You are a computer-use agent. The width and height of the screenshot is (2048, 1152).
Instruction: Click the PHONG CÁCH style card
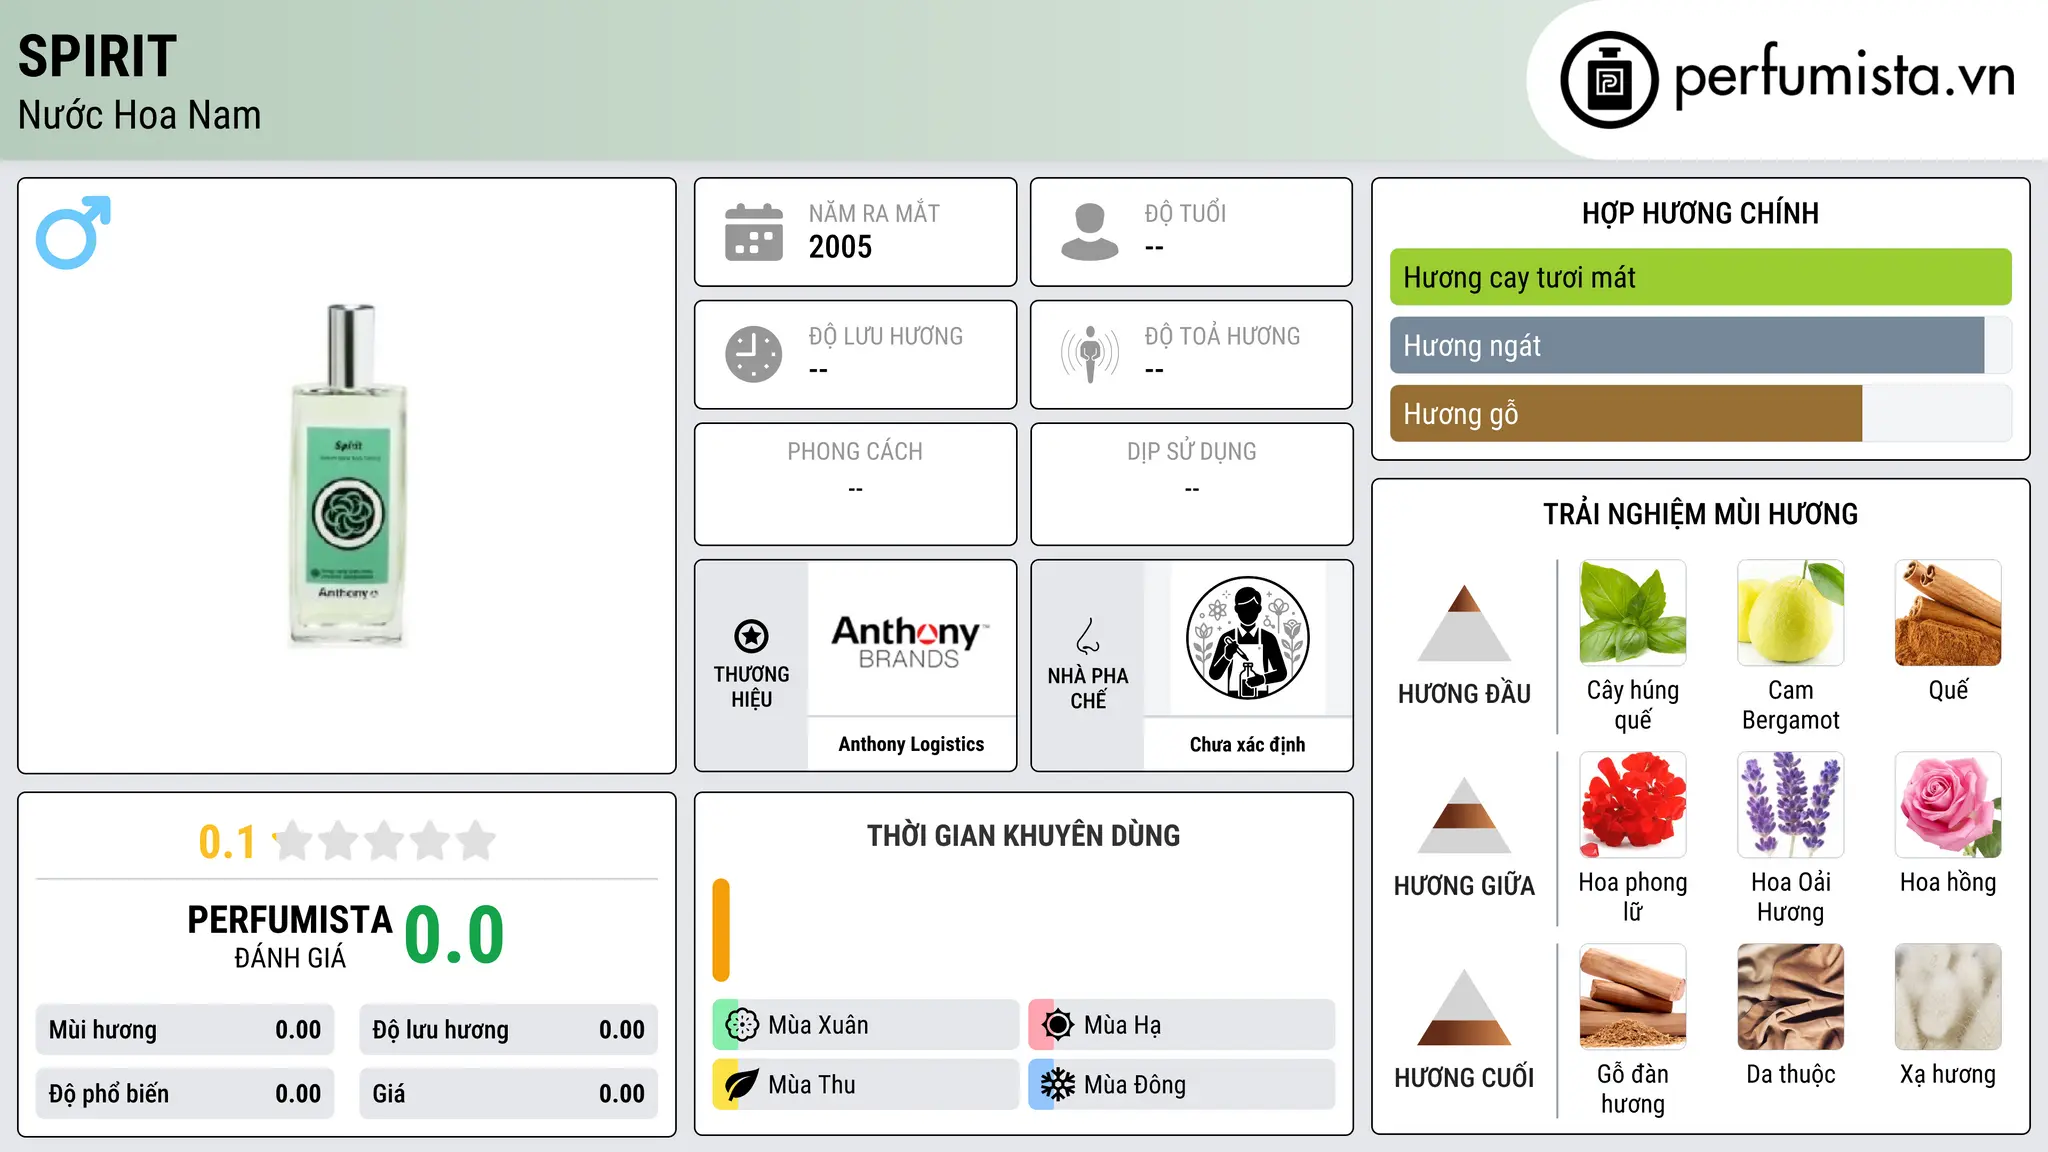tap(855, 484)
